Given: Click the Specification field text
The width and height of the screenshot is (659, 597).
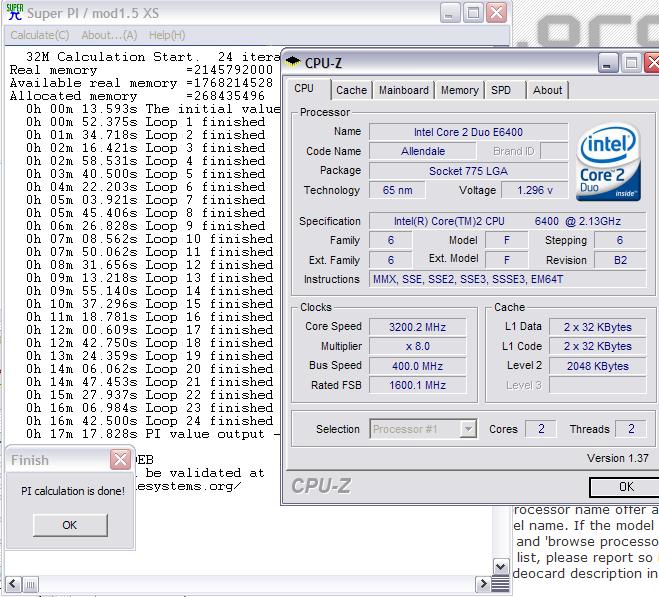Looking at the screenshot, I should point(507,221).
